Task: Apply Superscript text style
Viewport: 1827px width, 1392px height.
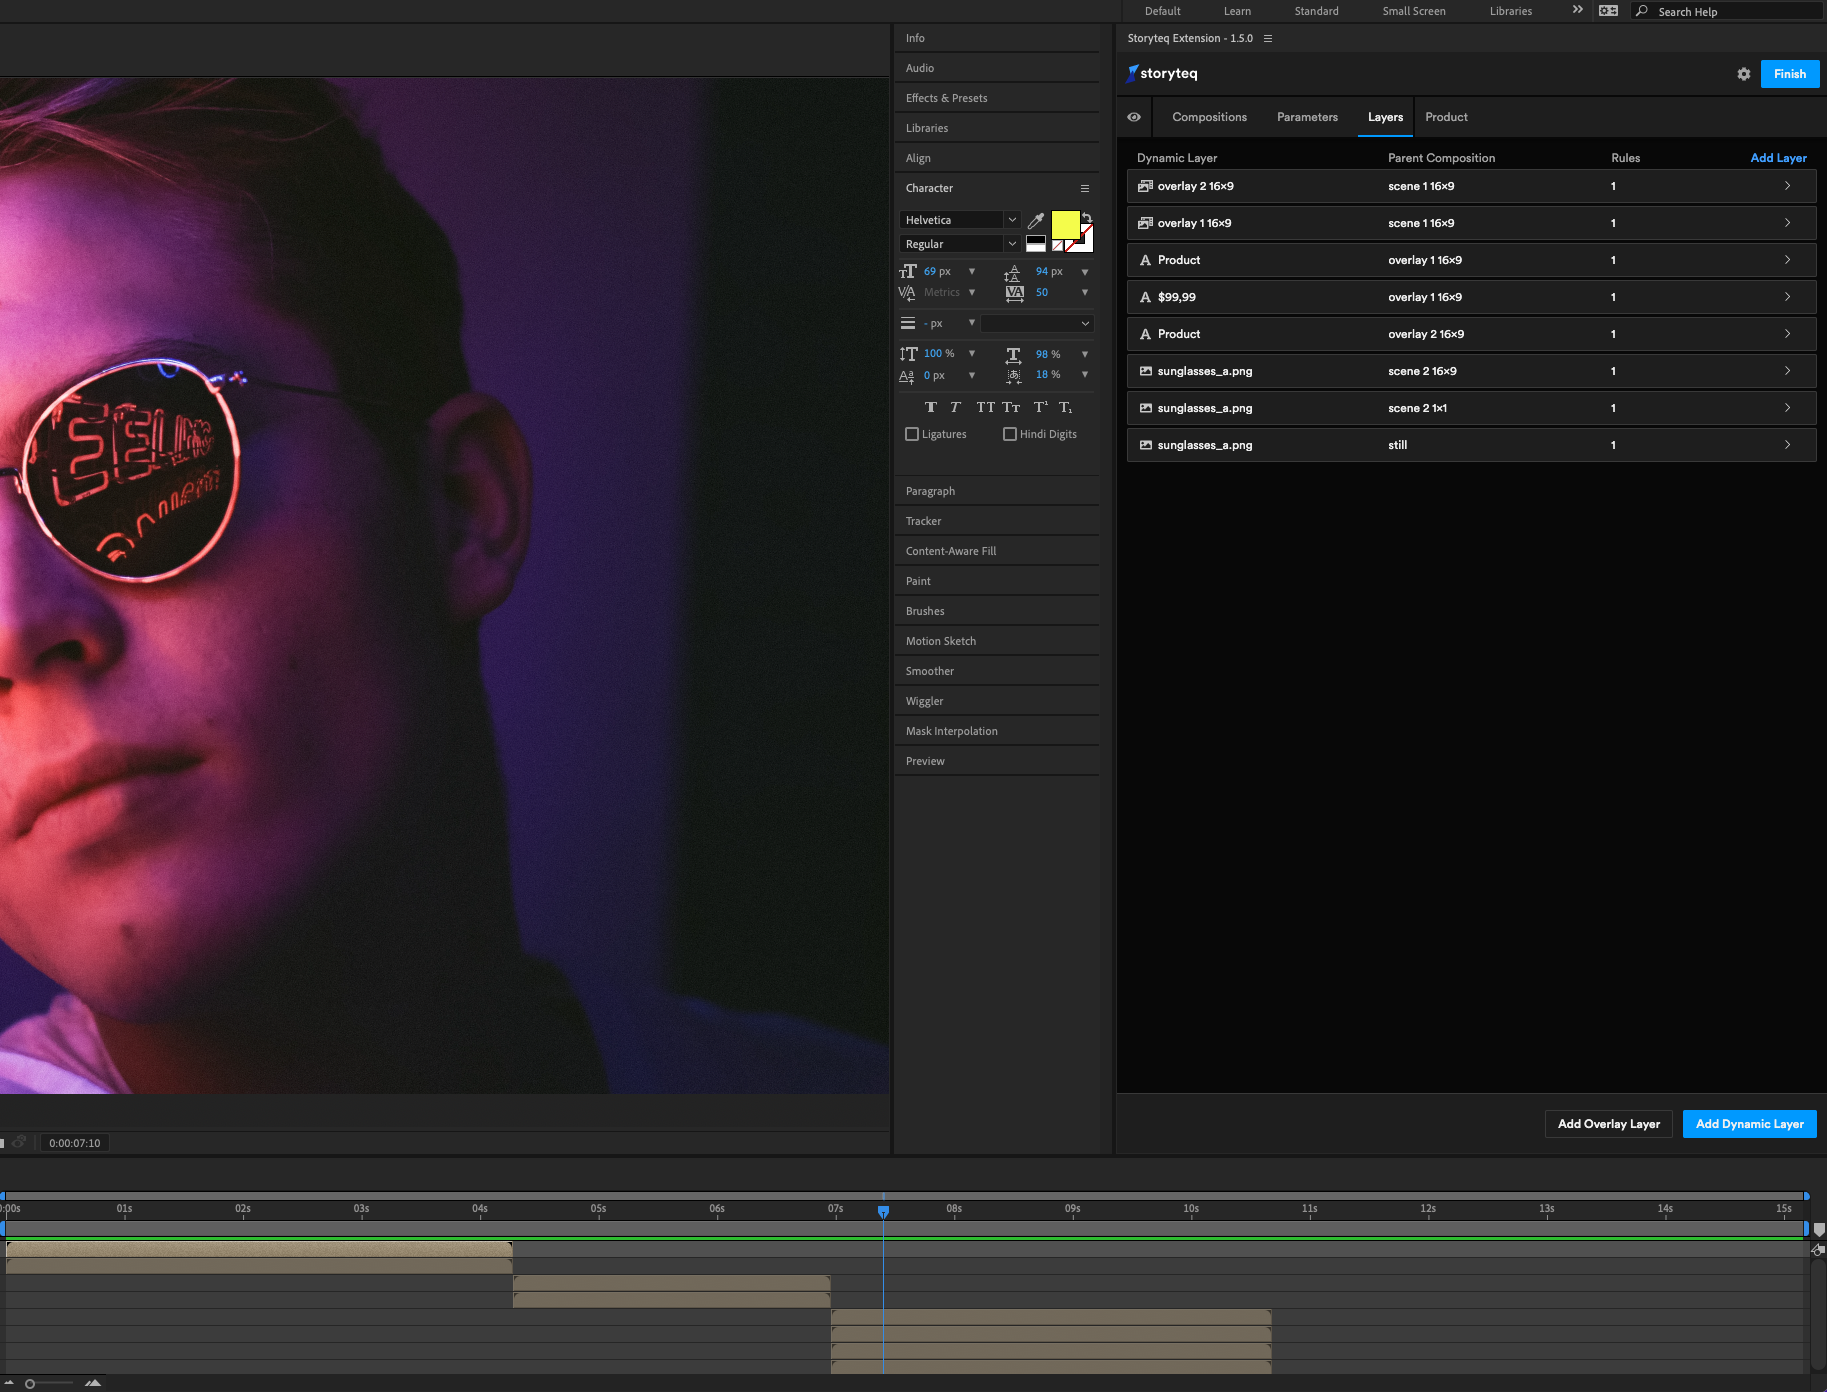Action: tap(1040, 407)
